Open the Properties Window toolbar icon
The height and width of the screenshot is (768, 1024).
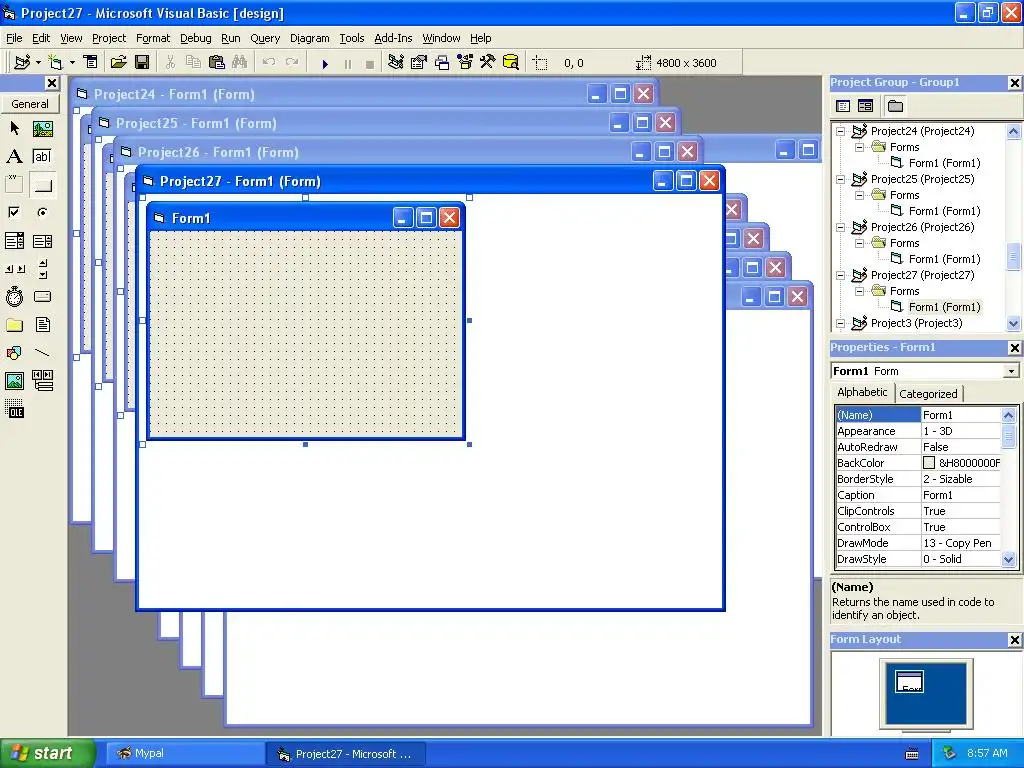pyautogui.click(x=419, y=63)
